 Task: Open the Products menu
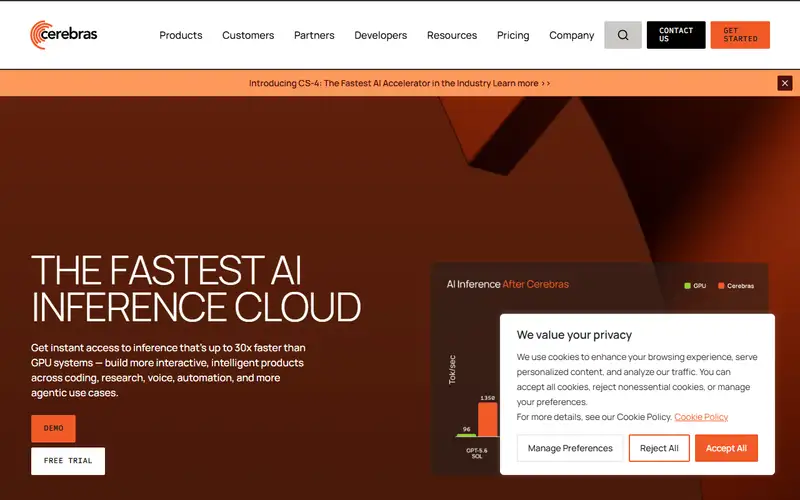point(181,35)
